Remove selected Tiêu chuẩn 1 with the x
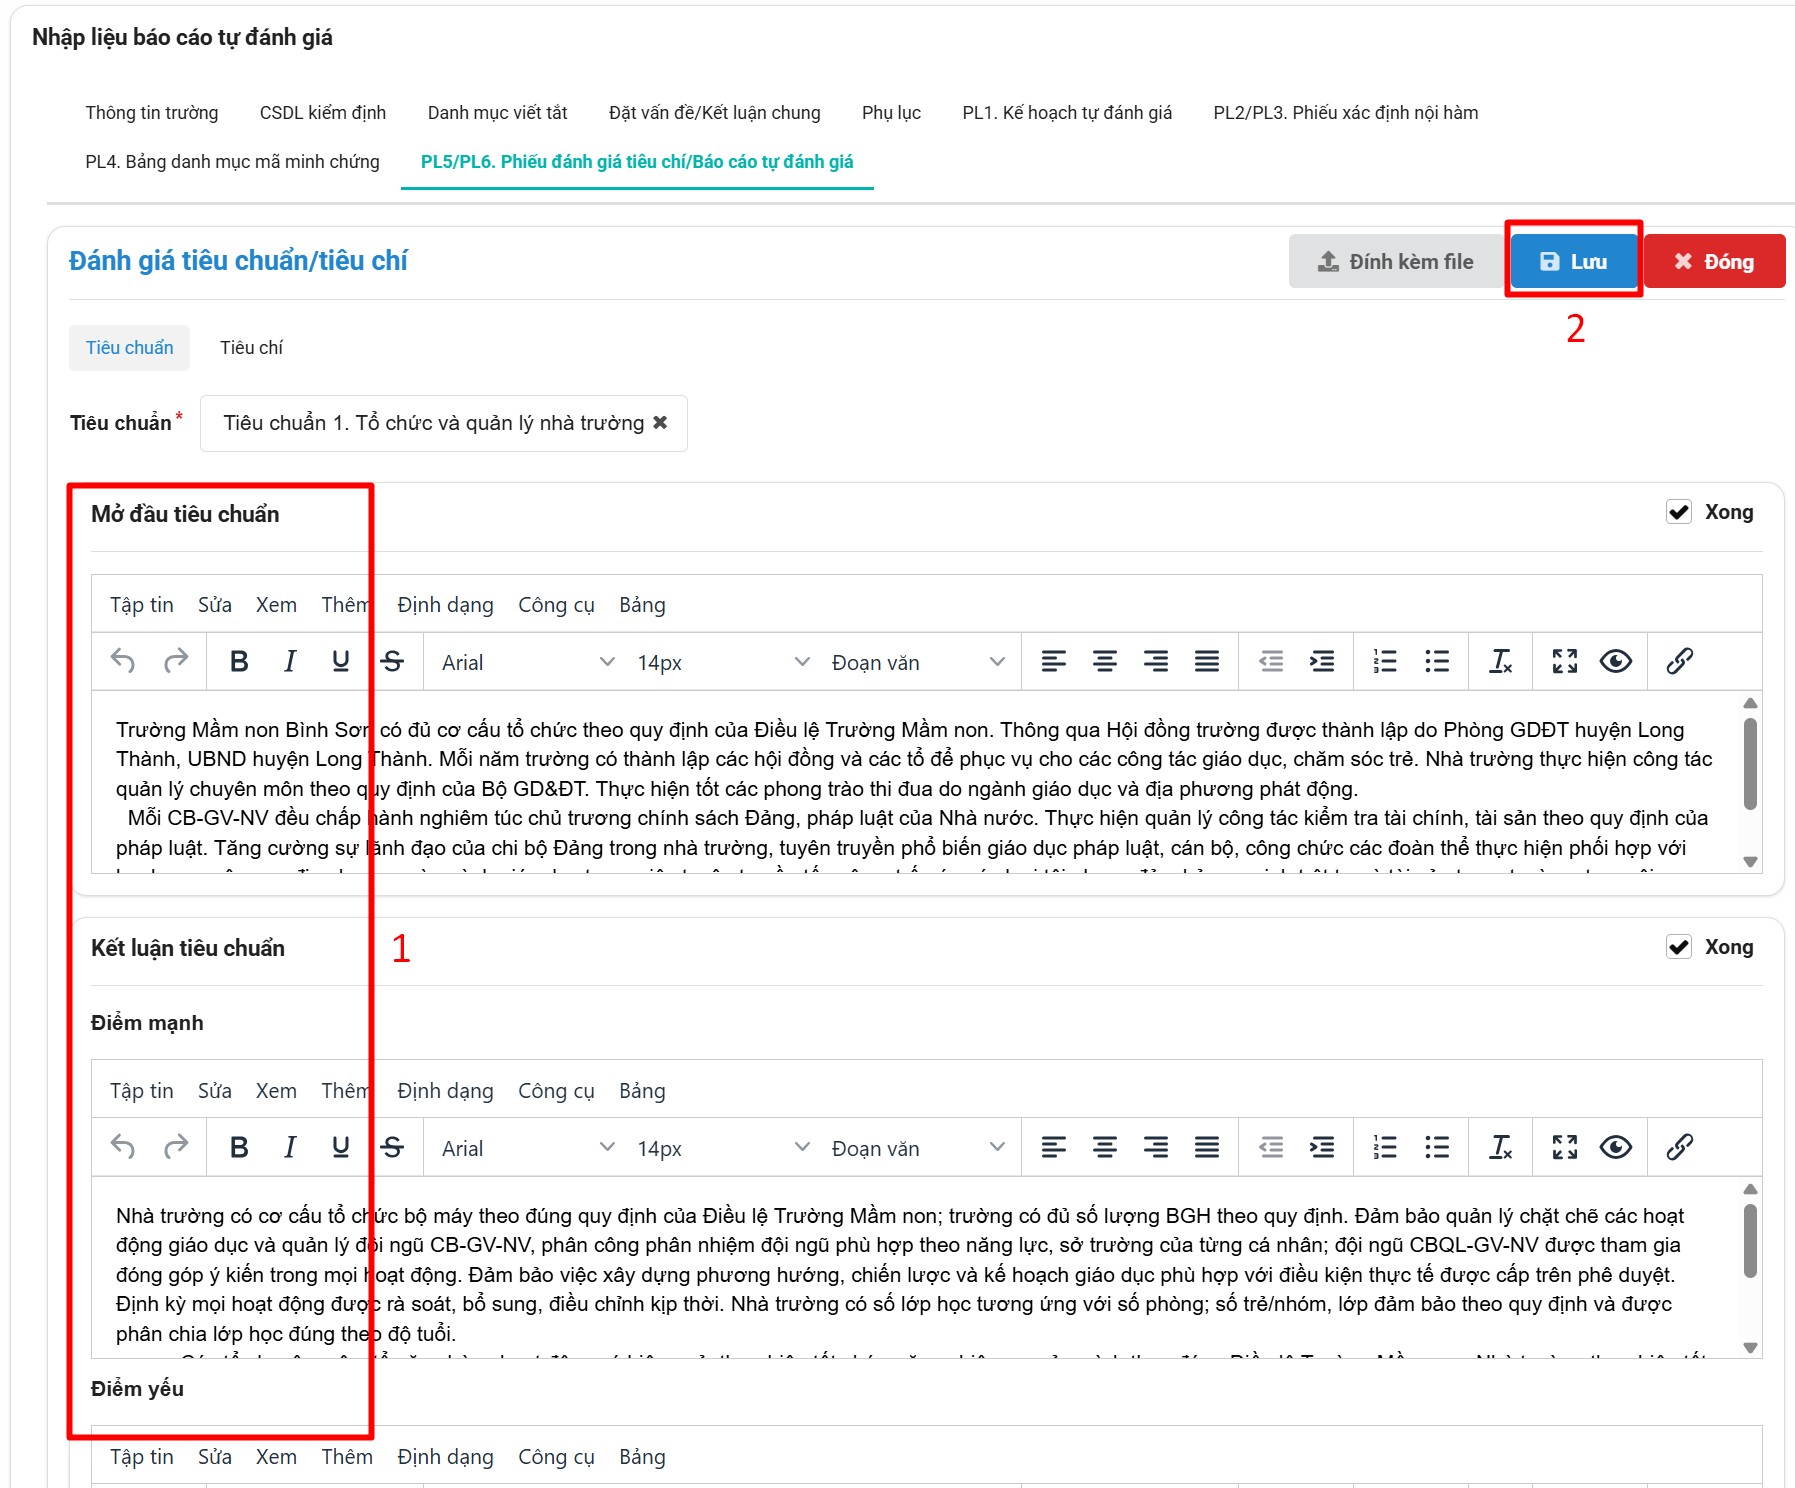This screenshot has height=1488, width=1795. click(660, 423)
